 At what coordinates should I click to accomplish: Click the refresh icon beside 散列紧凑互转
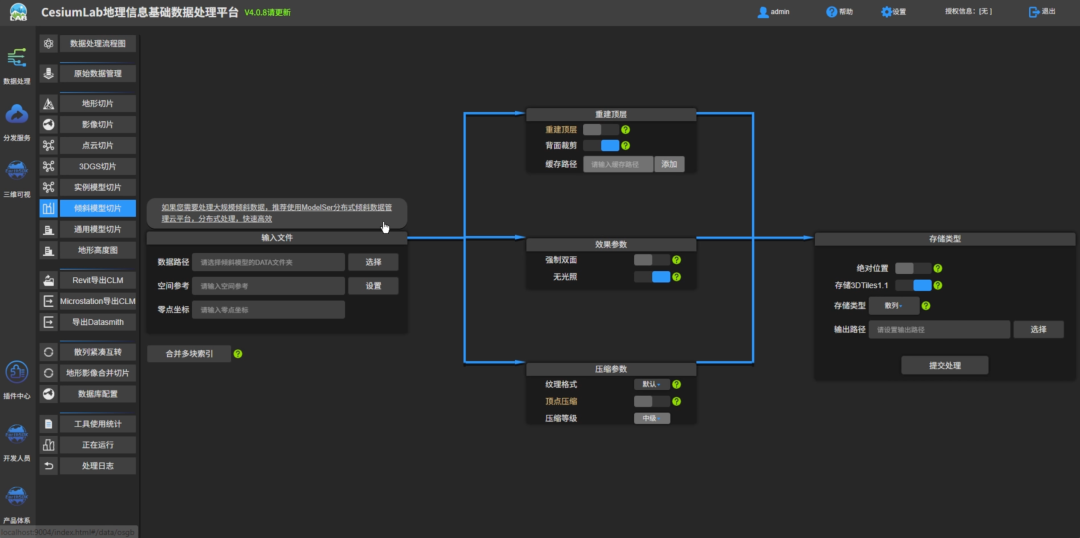pos(48,352)
